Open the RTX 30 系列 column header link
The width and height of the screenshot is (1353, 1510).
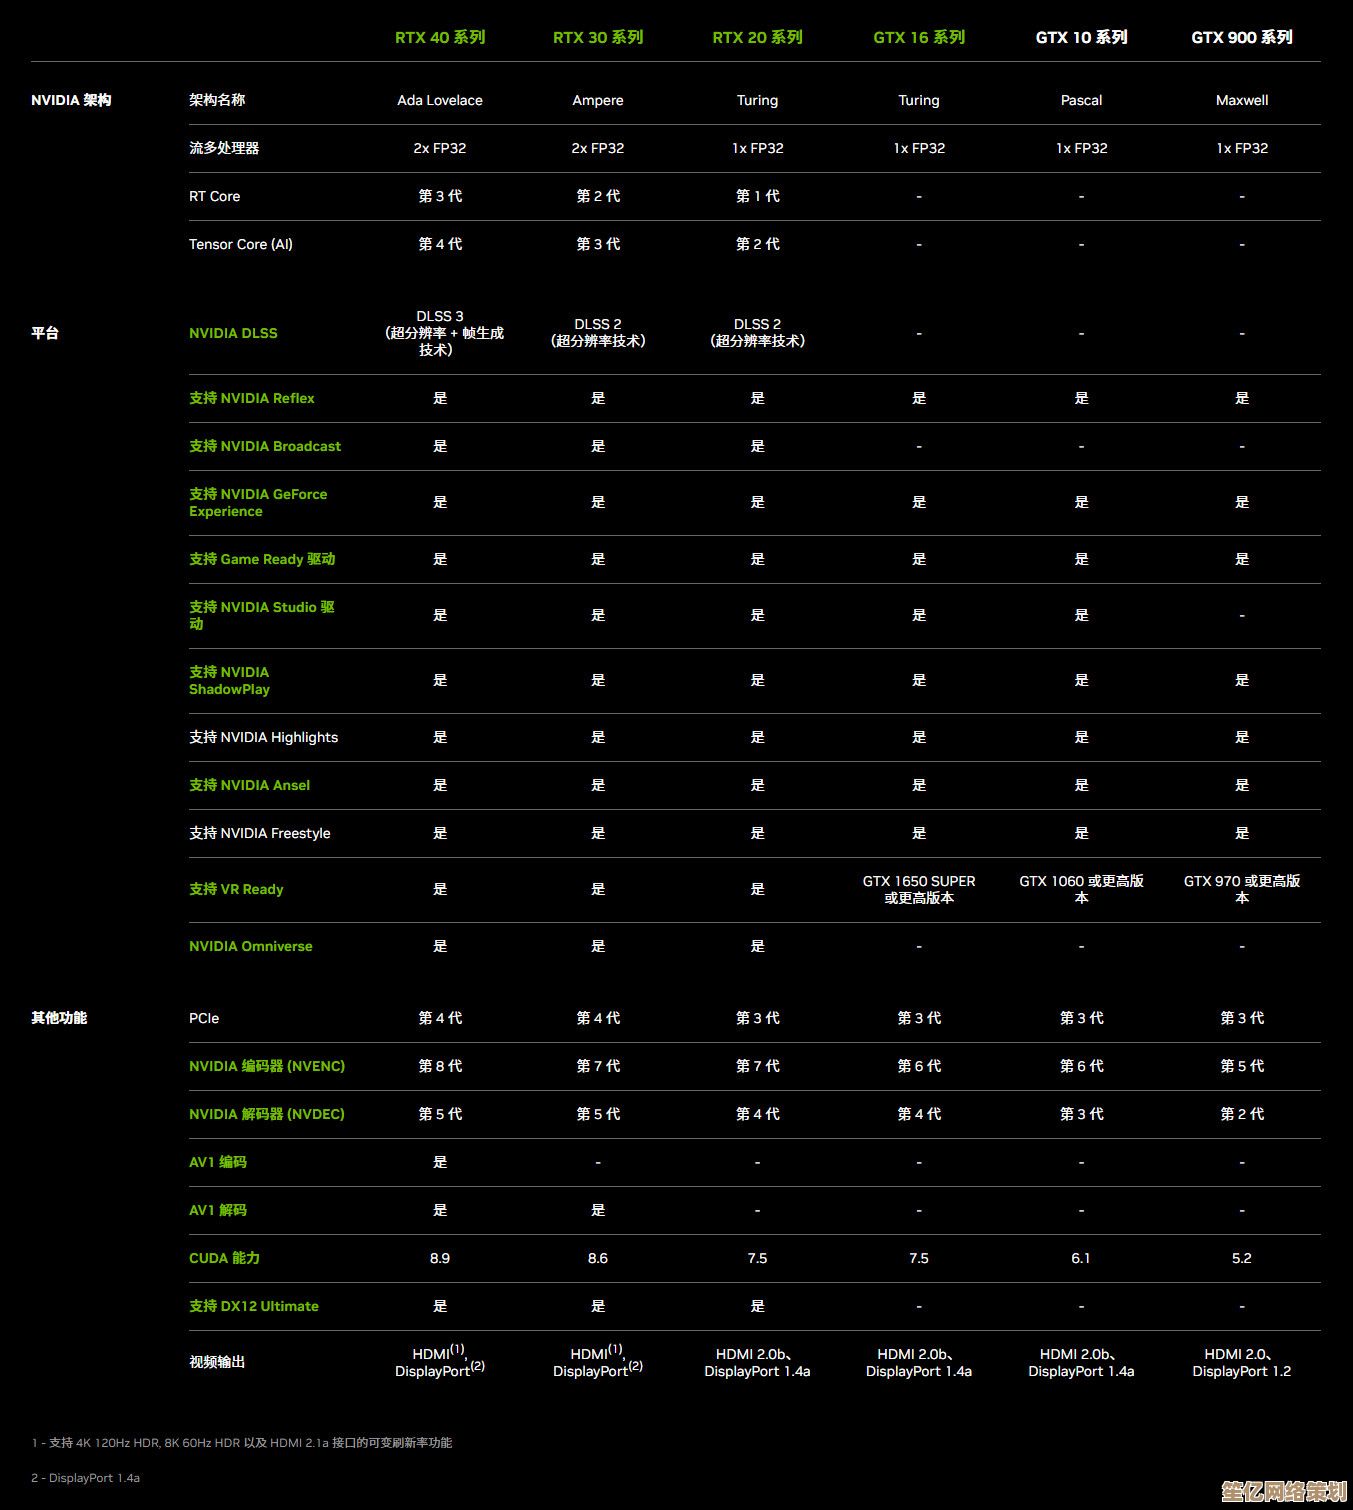[x=598, y=38]
